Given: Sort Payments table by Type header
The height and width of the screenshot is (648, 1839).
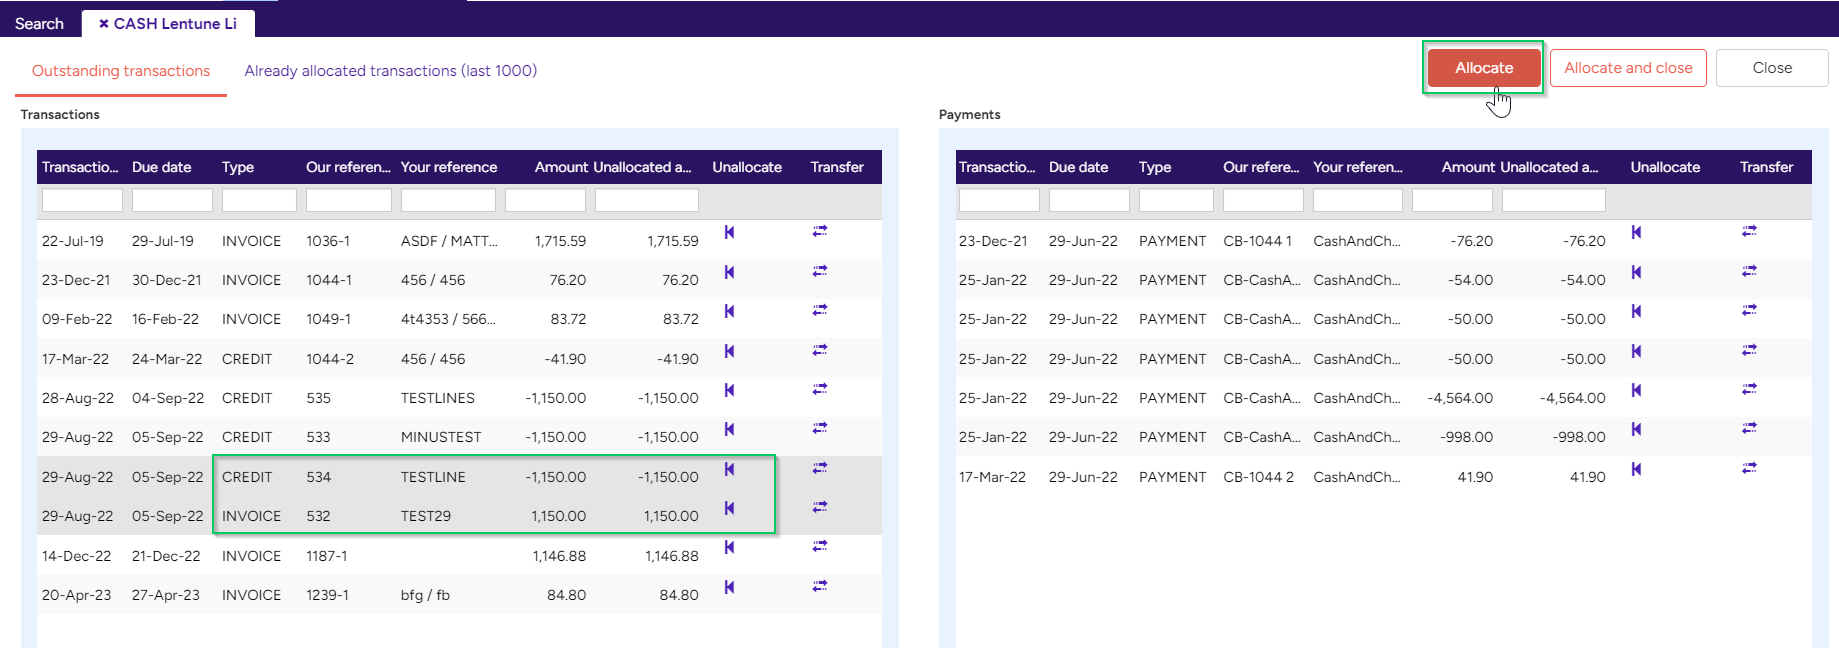Looking at the screenshot, I should pos(1155,167).
